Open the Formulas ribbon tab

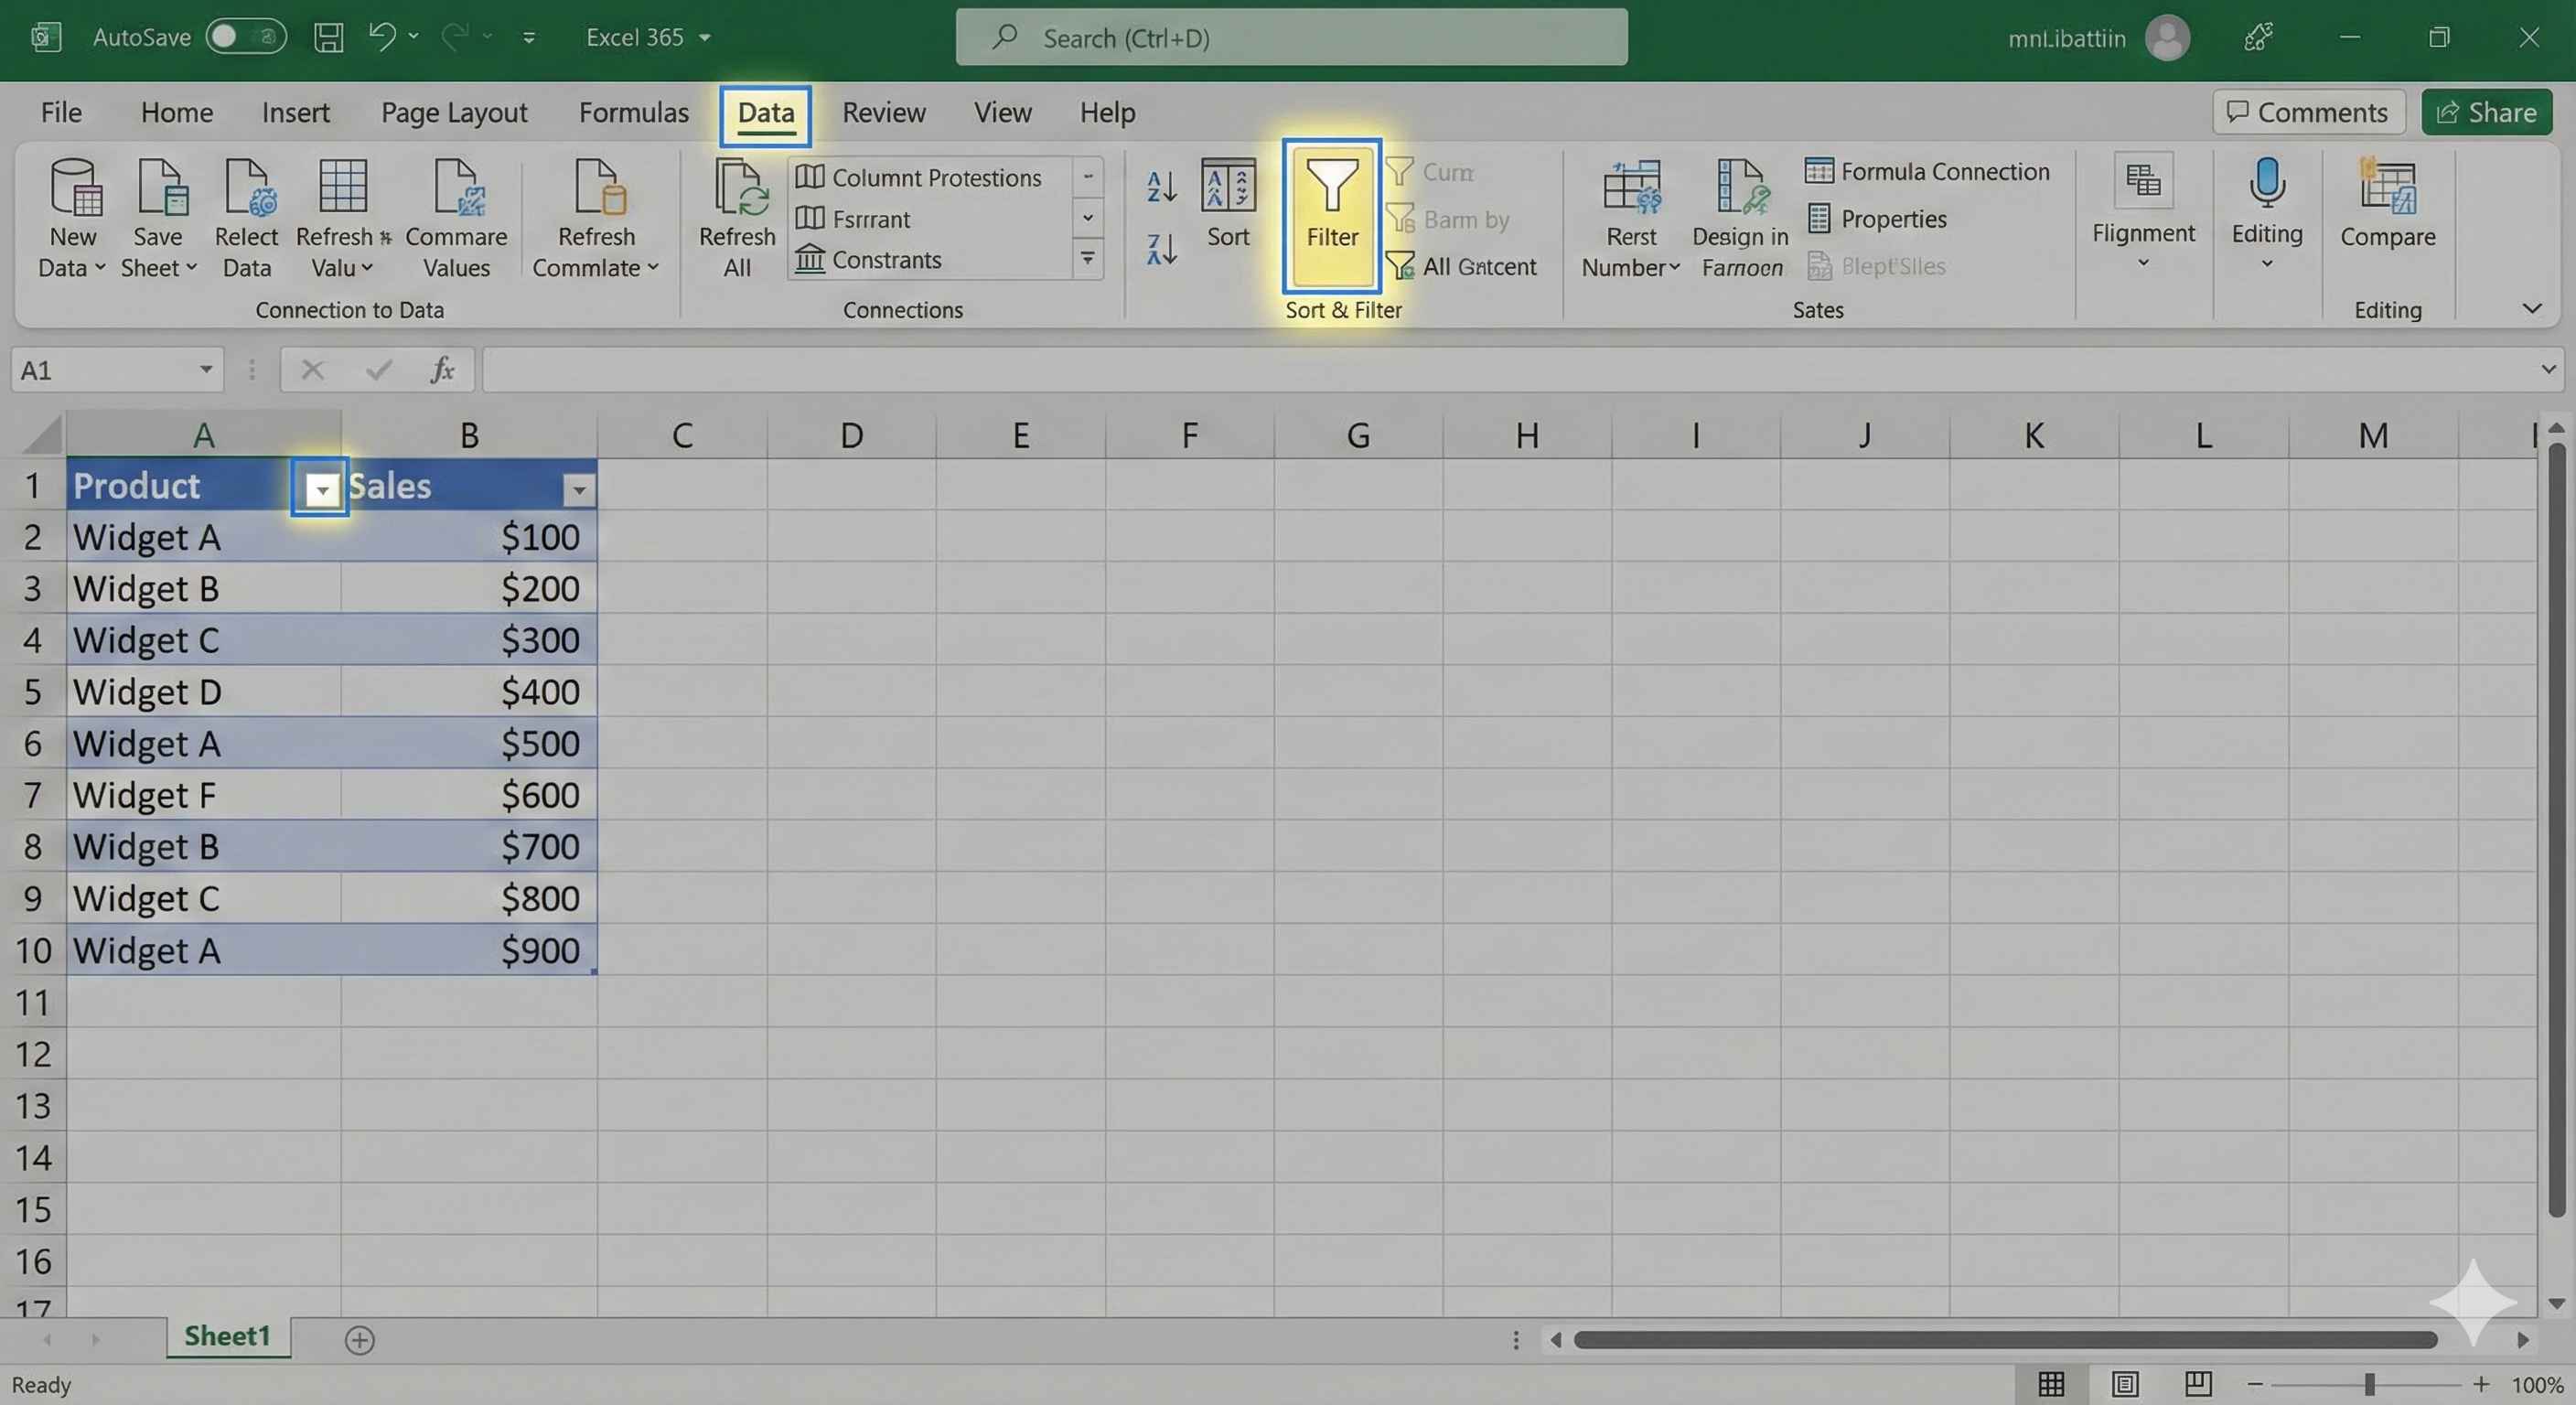(633, 112)
